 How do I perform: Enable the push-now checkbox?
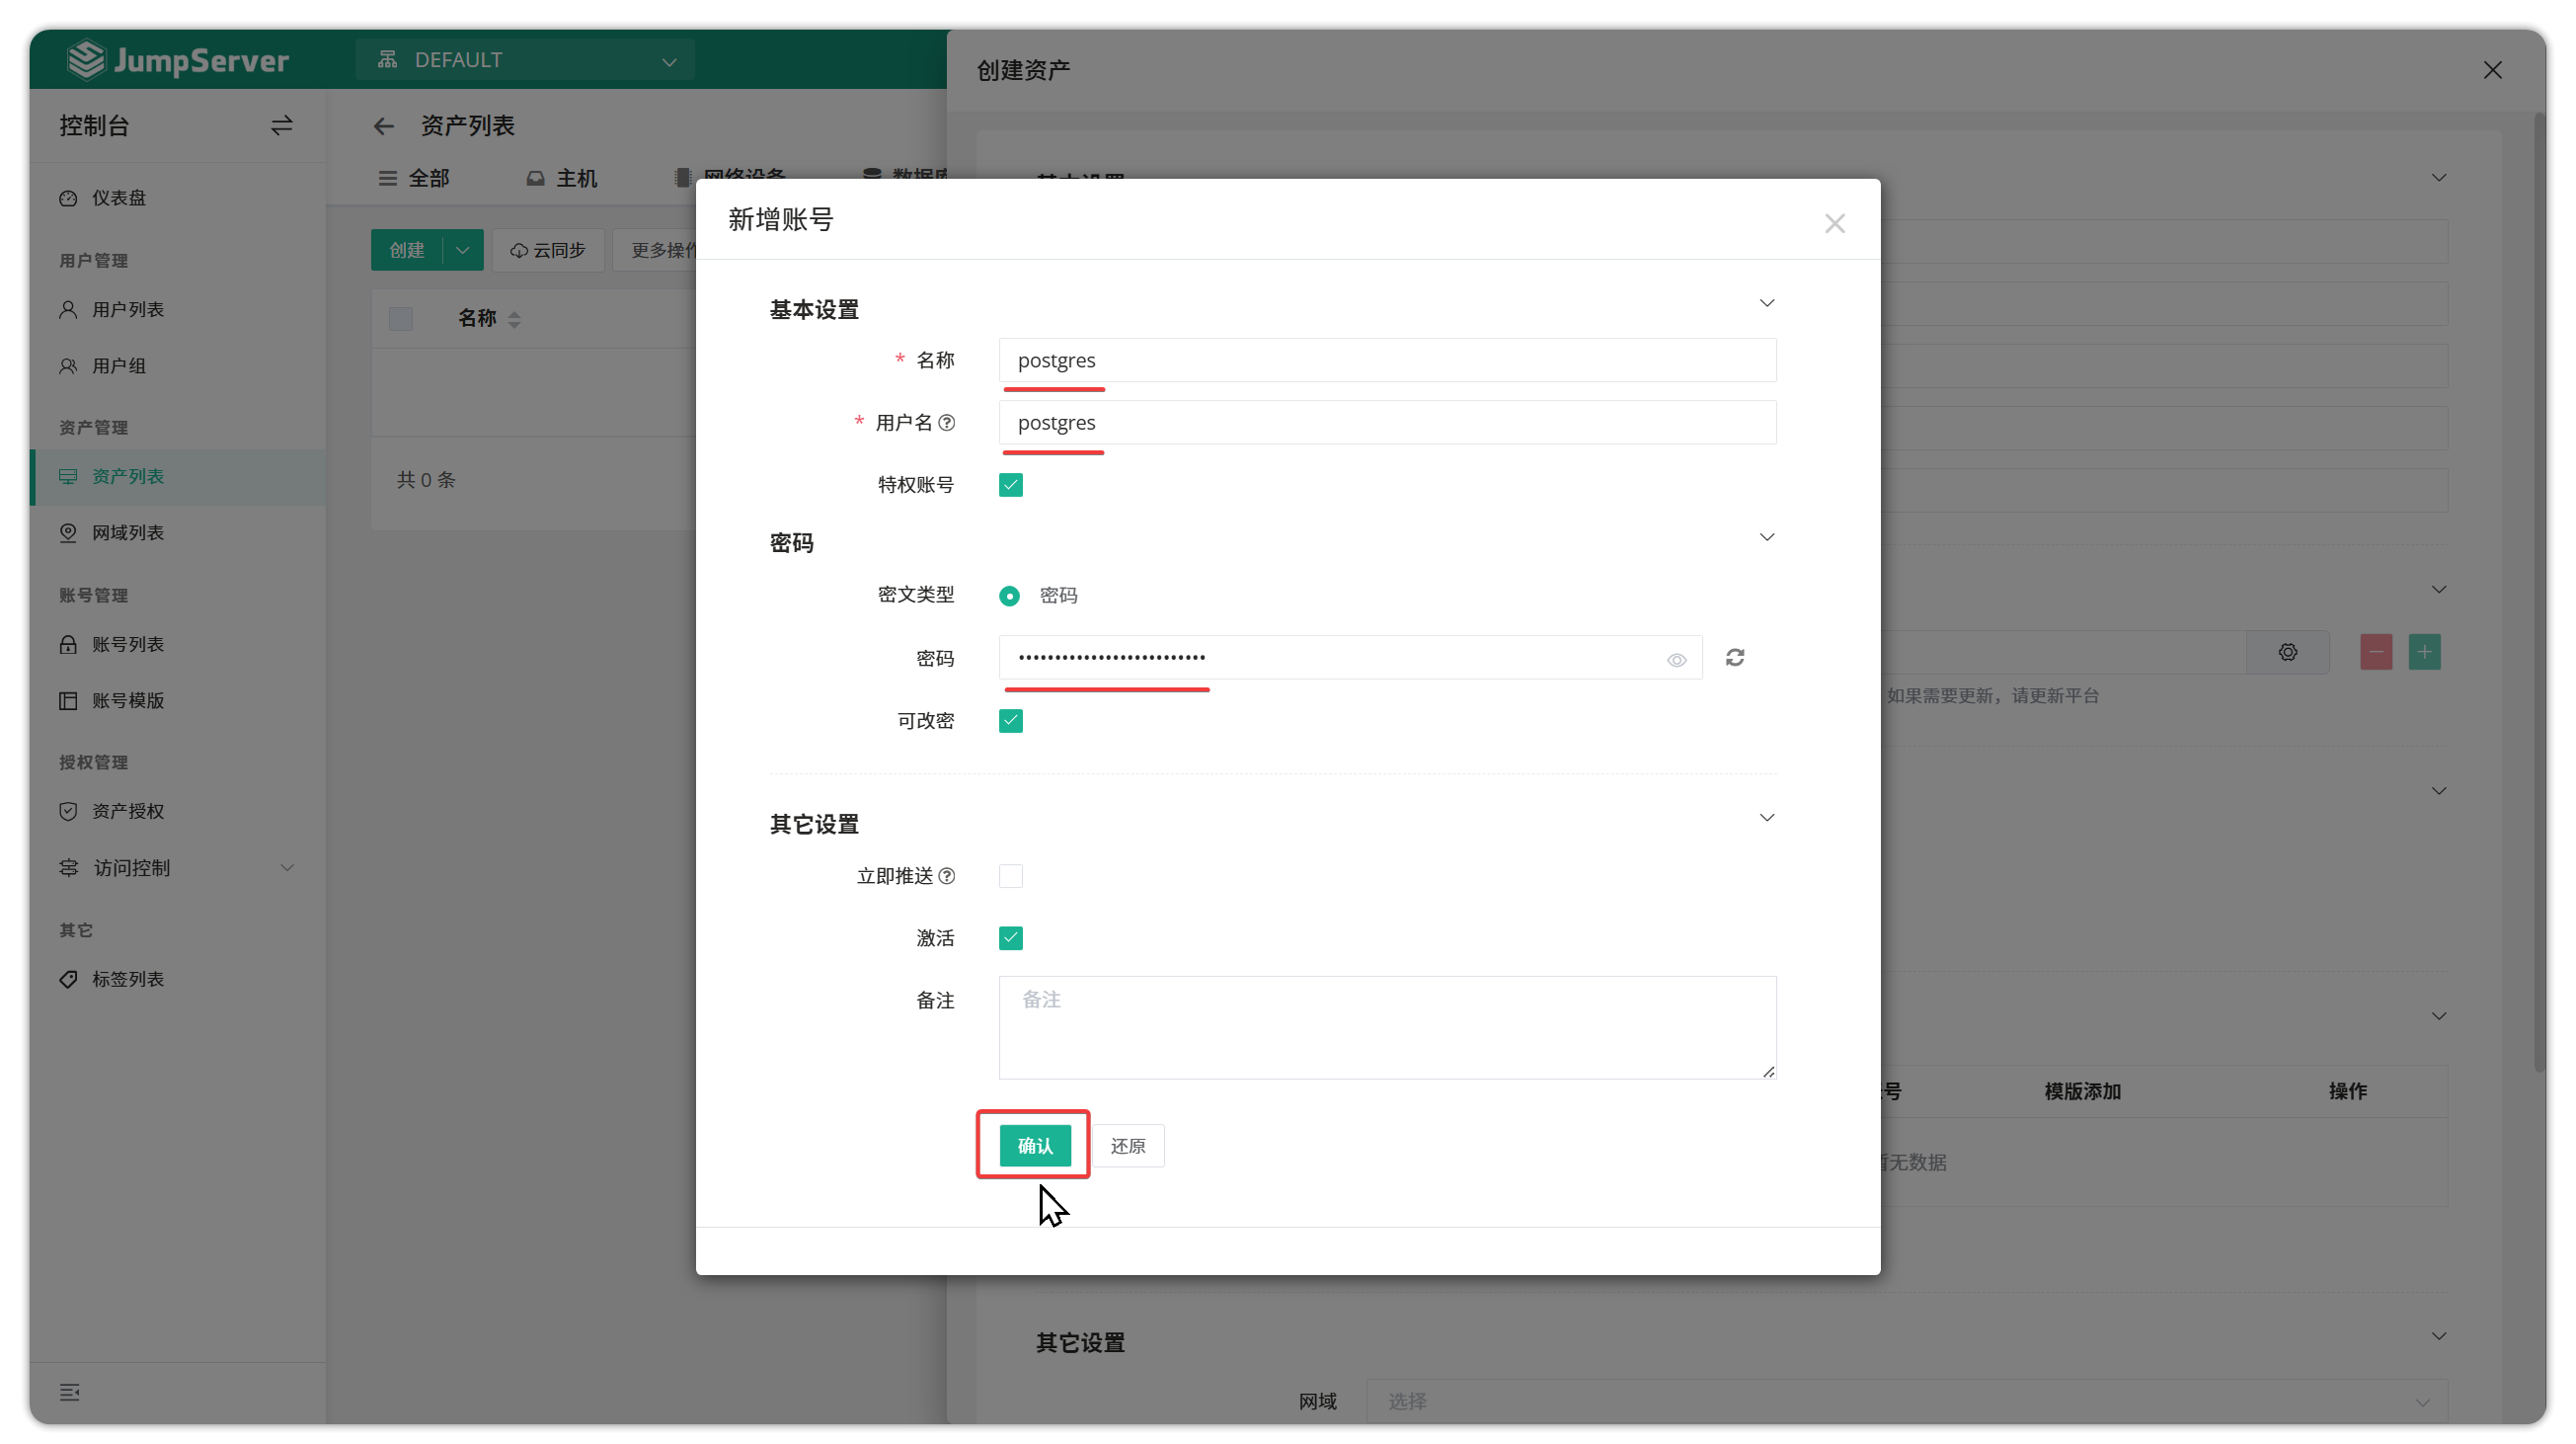[1011, 876]
